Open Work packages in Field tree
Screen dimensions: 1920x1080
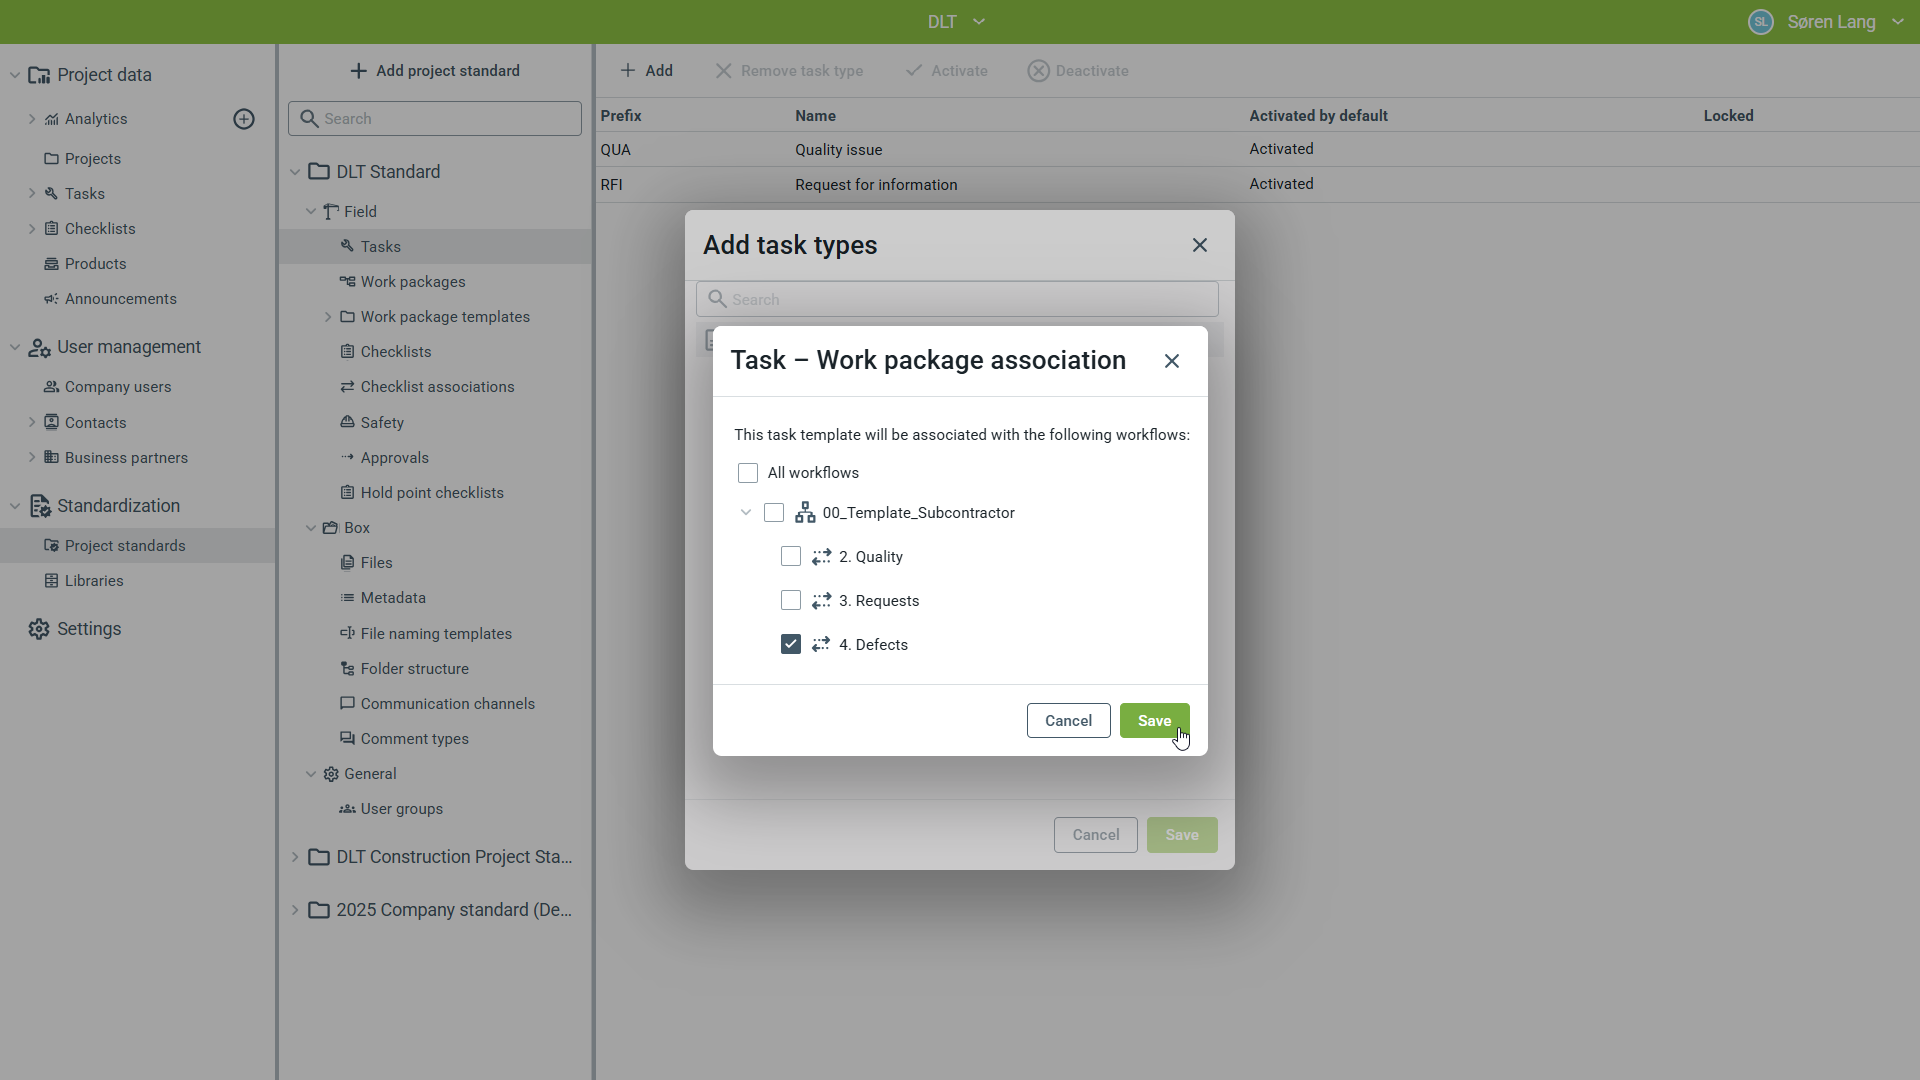[412, 282]
